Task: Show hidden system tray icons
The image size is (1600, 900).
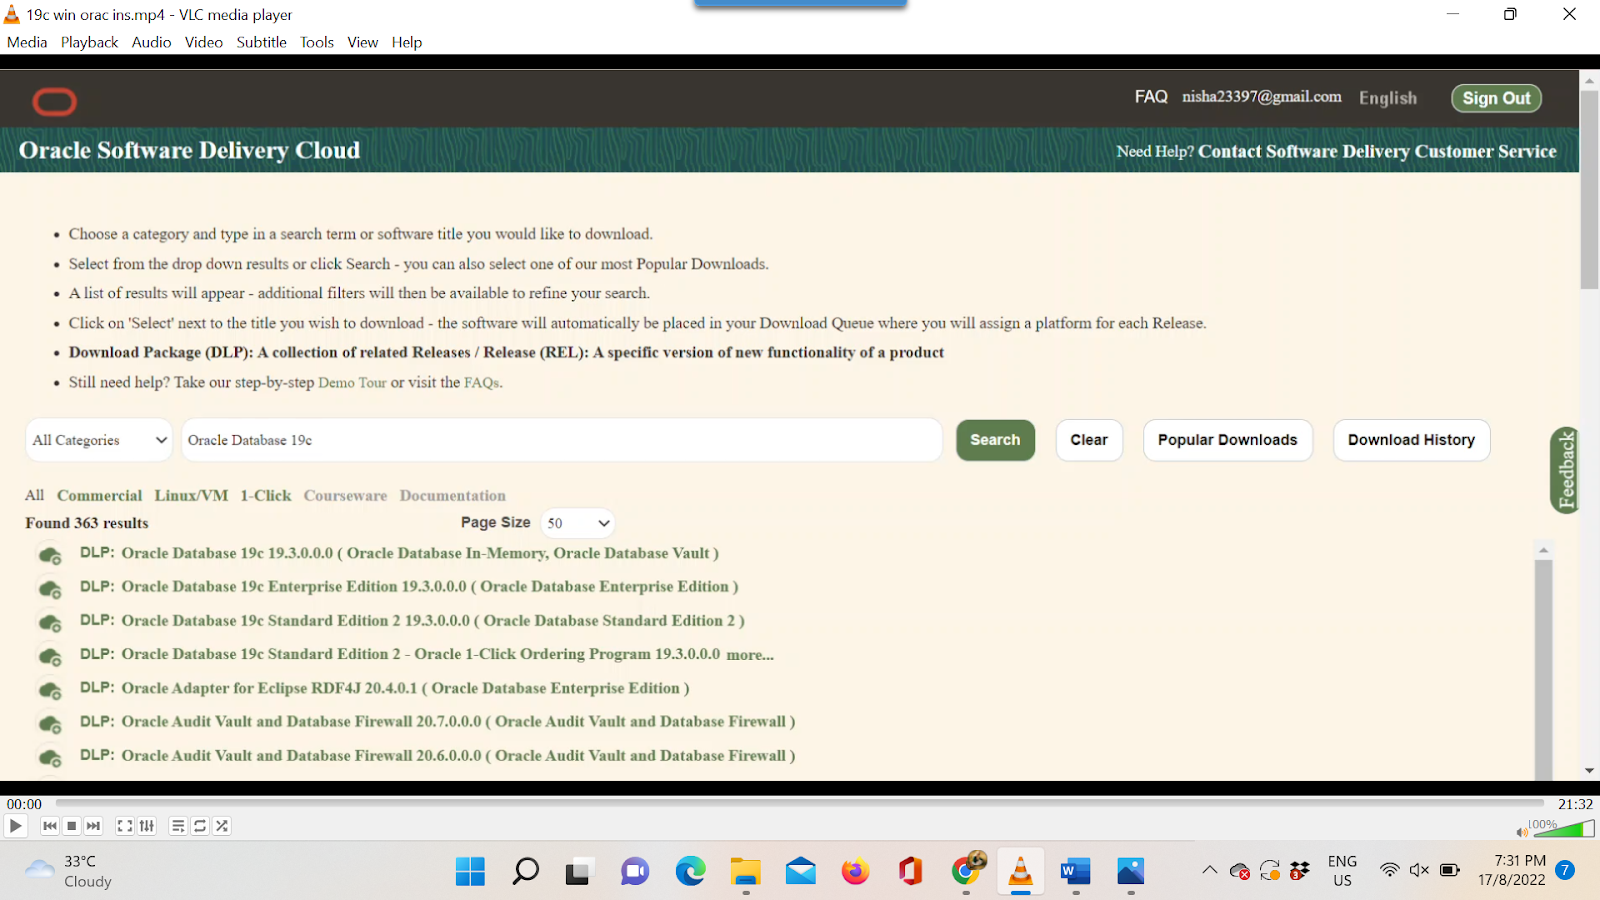Action: (x=1210, y=870)
